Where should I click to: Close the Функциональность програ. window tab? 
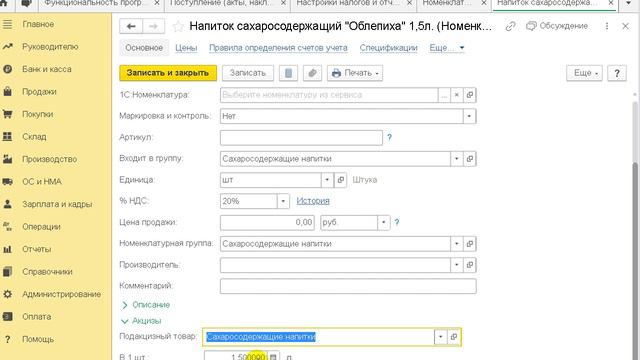[157, 3]
